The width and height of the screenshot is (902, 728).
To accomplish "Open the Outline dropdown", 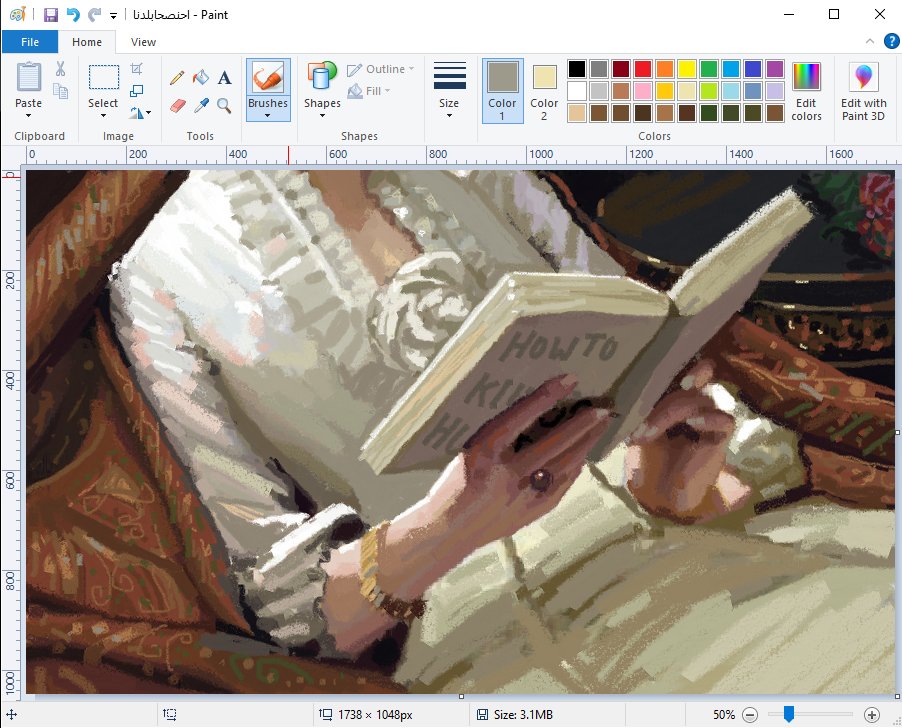I will coord(381,69).
